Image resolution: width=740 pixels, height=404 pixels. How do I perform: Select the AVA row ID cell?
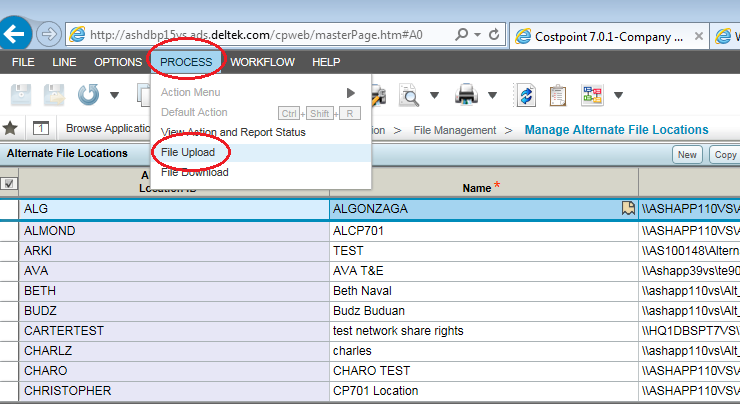click(x=174, y=271)
